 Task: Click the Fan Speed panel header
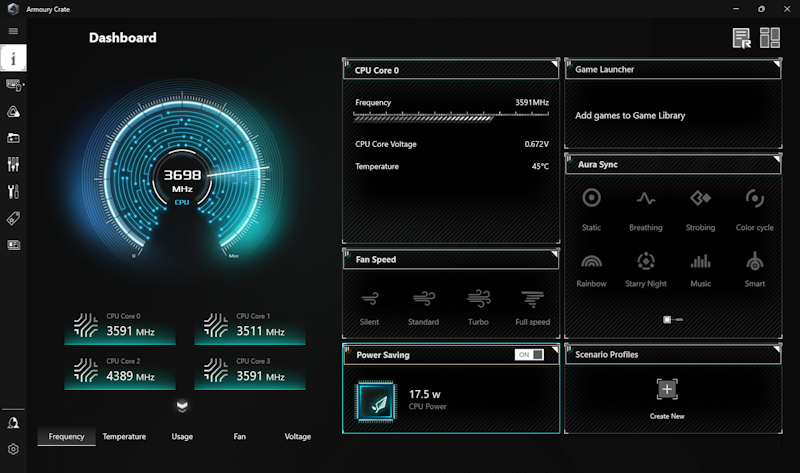coord(451,259)
